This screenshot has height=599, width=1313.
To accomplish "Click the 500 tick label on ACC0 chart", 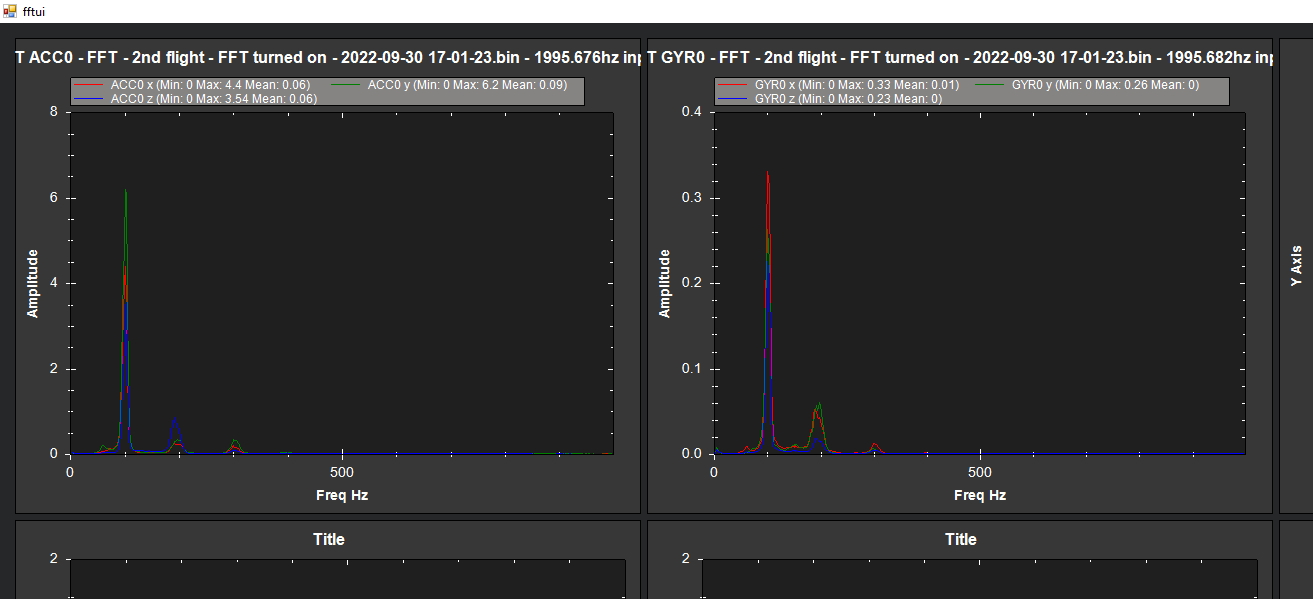I will coord(342,472).
